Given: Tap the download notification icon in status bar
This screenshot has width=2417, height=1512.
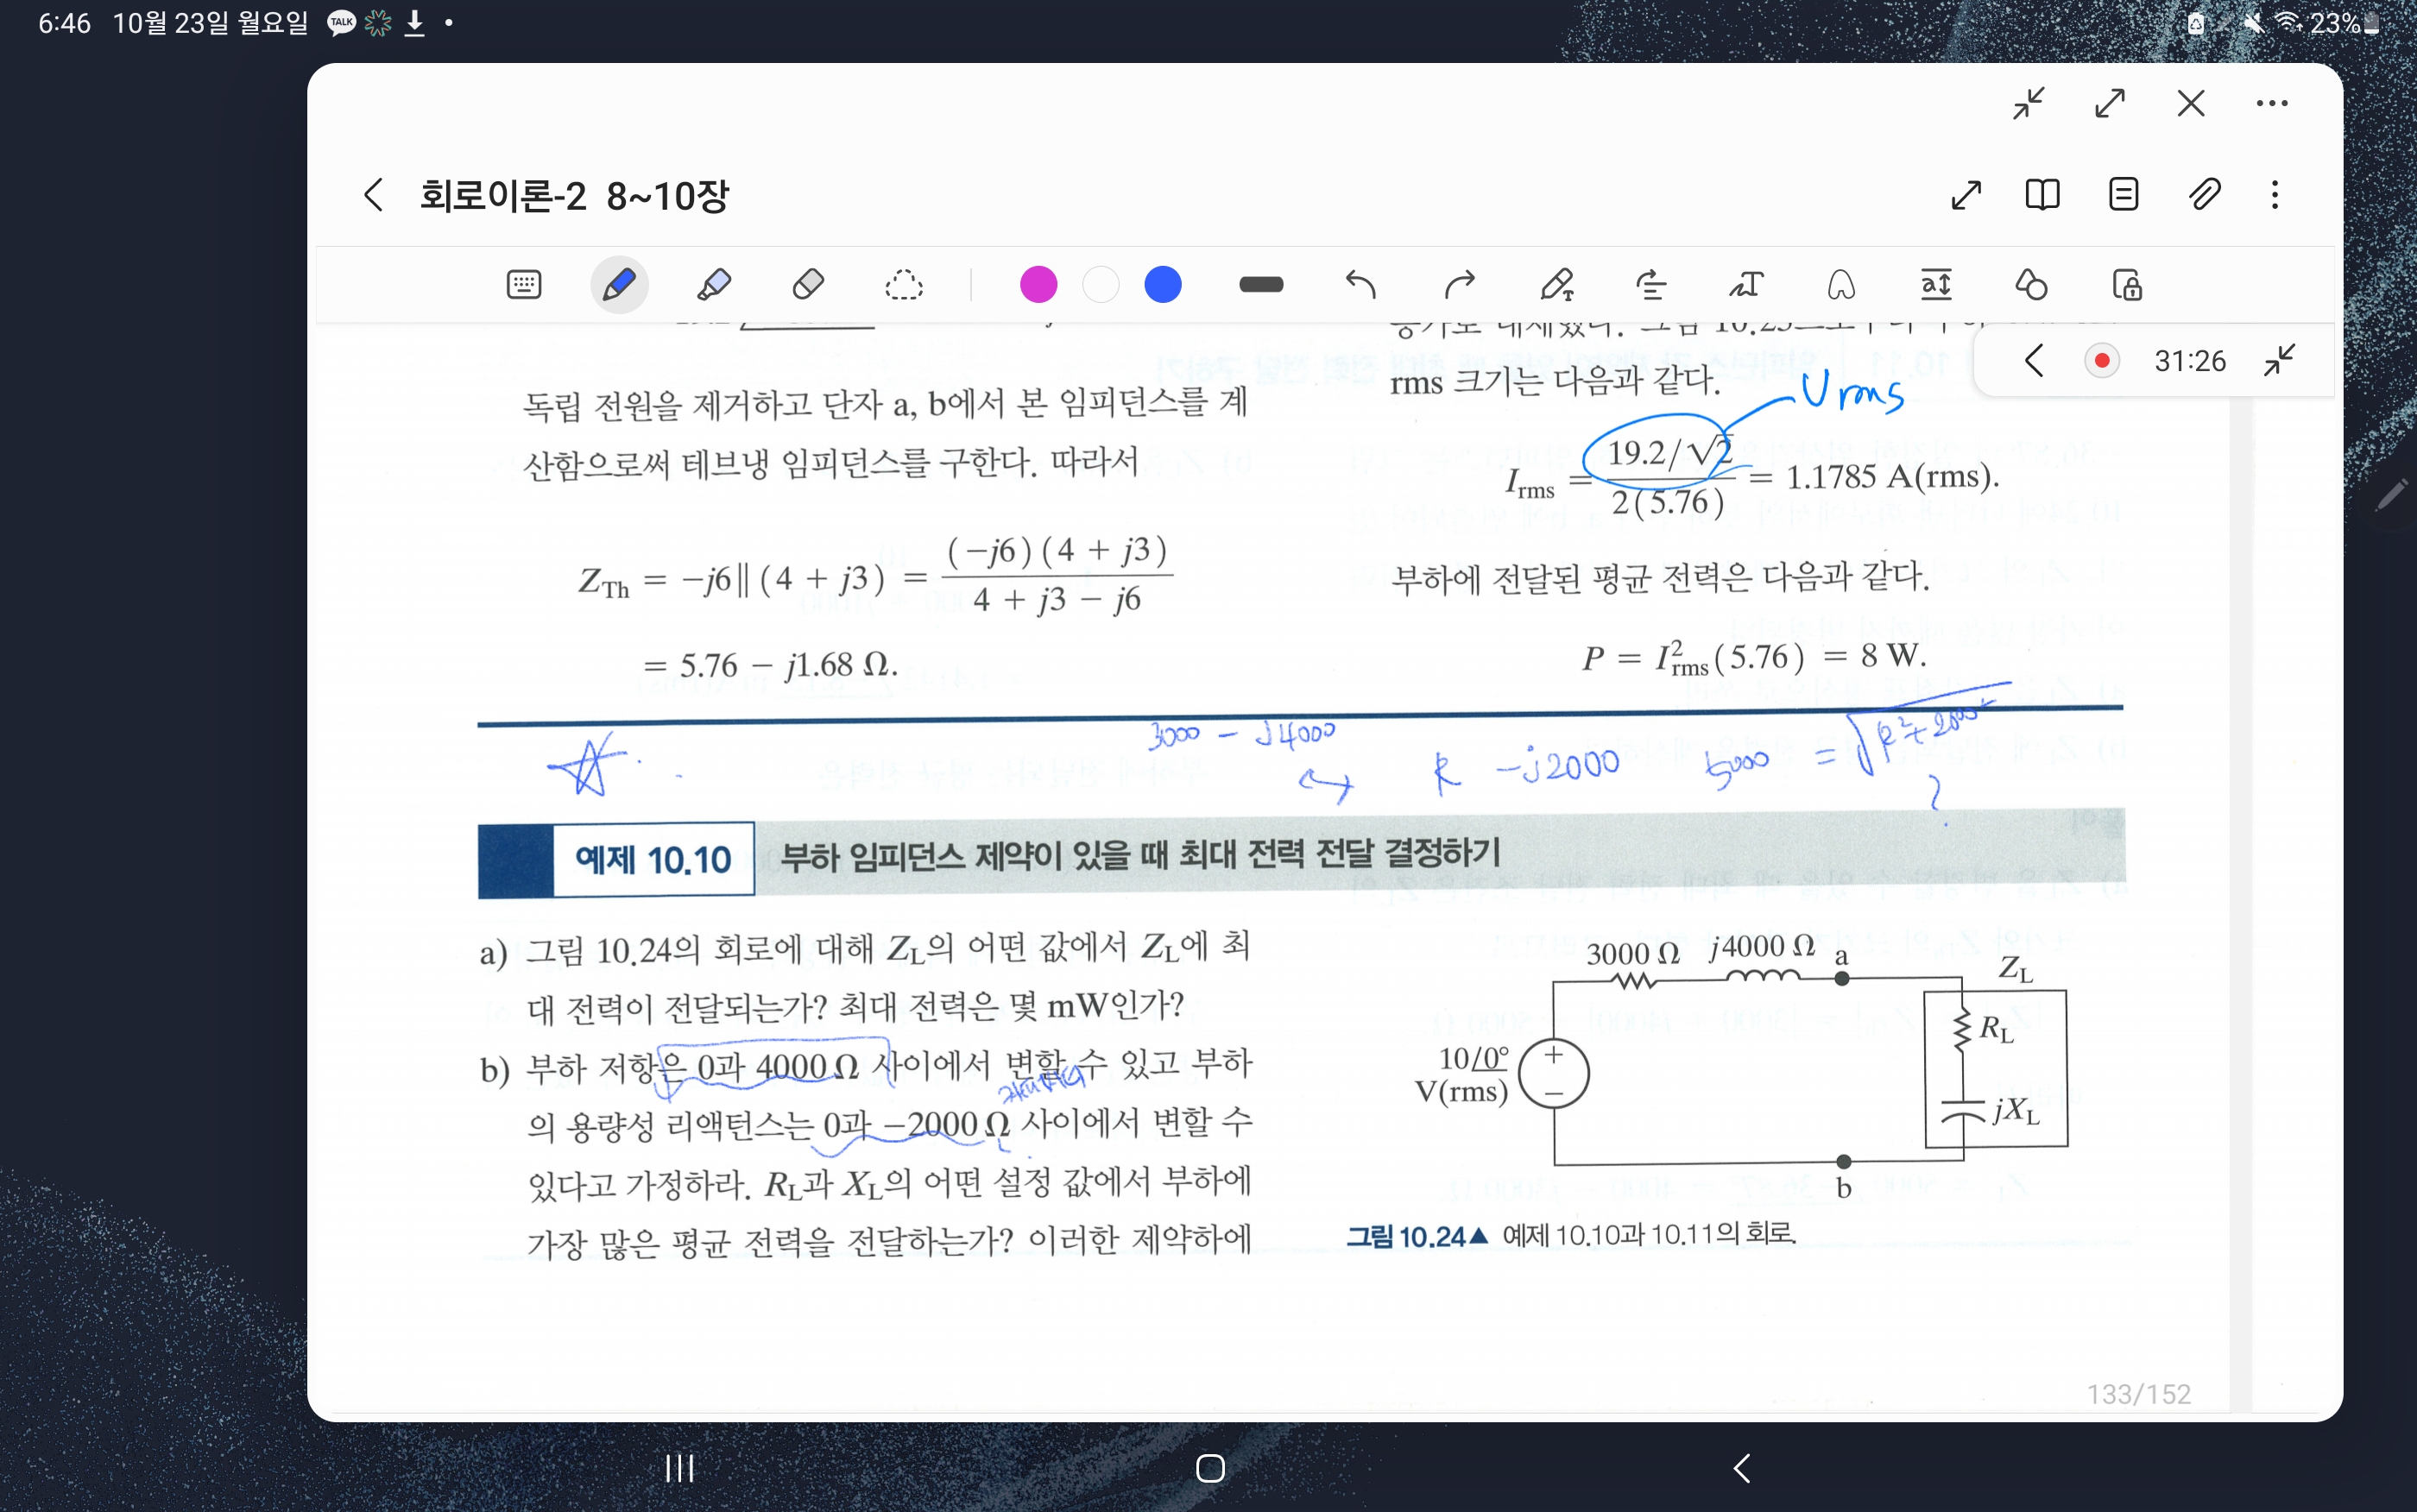Looking at the screenshot, I should [414, 22].
